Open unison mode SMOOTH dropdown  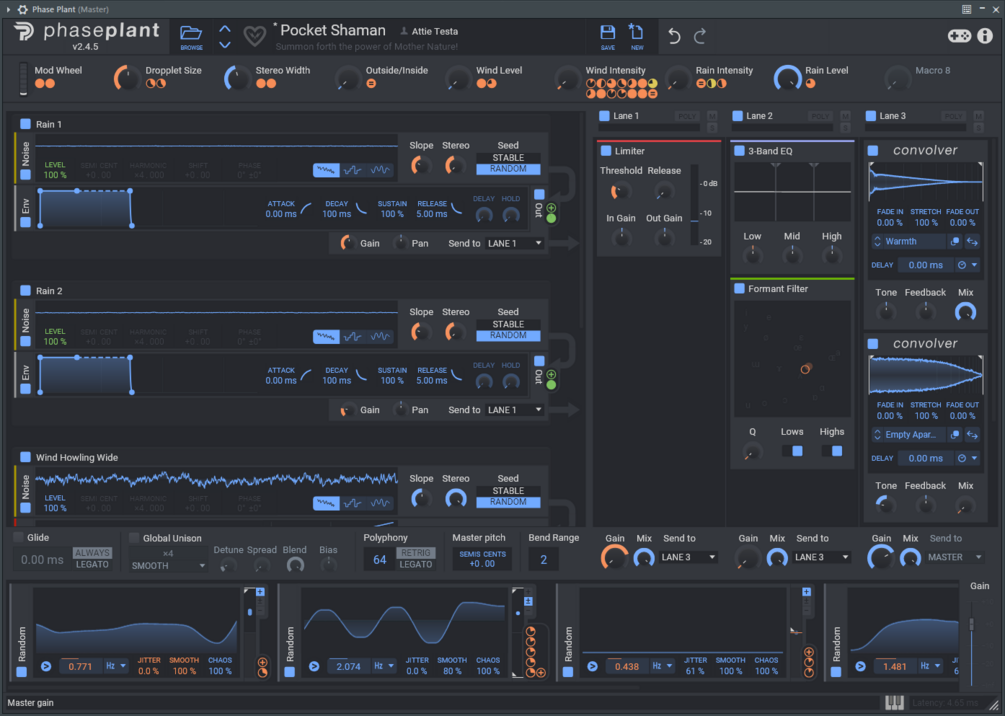168,566
